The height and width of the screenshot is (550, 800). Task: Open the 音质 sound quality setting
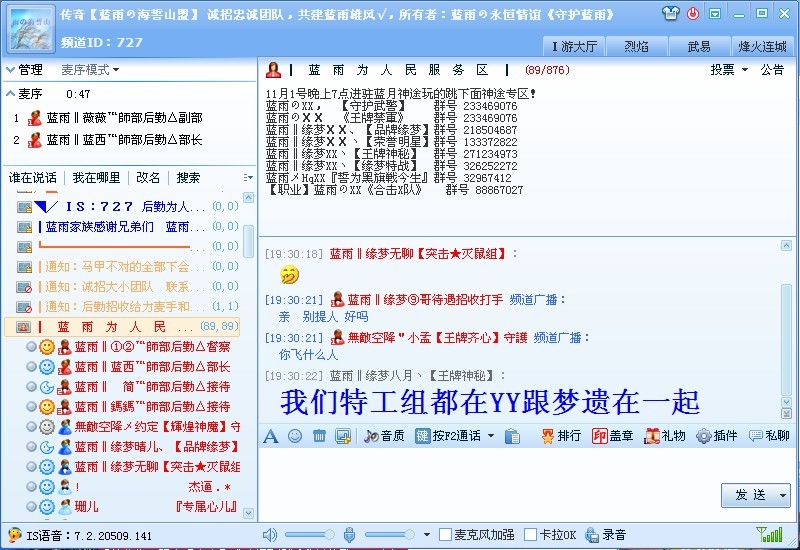(384, 436)
